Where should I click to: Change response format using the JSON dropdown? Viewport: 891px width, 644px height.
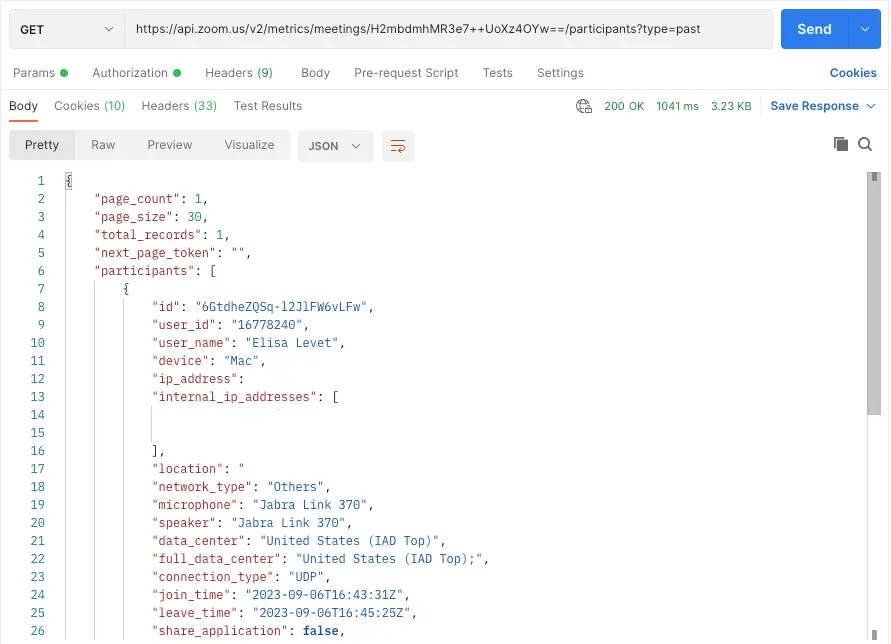[x=335, y=144]
